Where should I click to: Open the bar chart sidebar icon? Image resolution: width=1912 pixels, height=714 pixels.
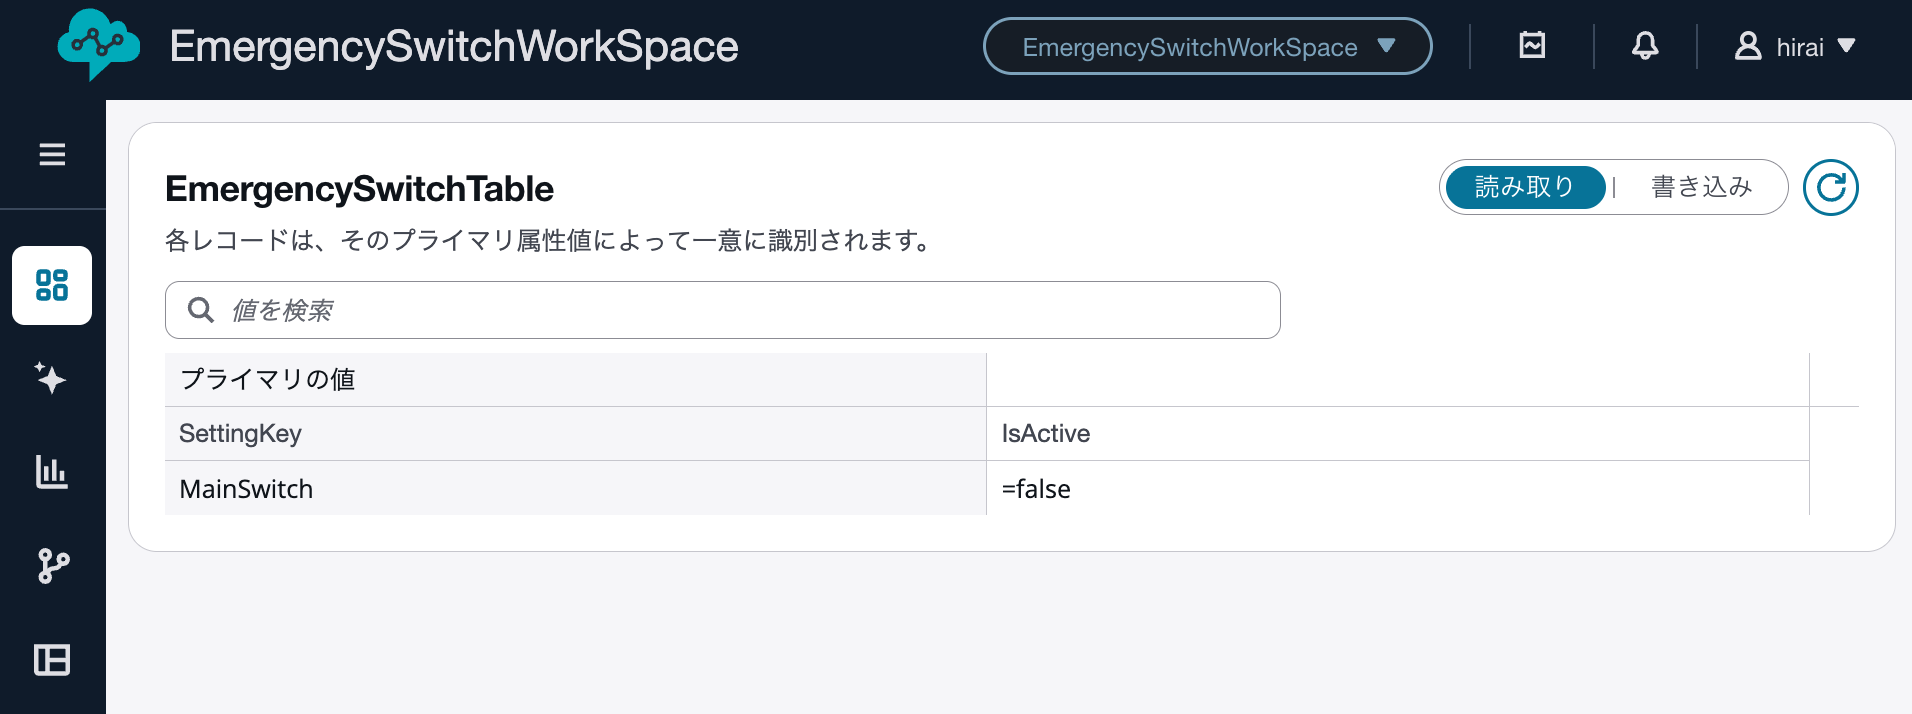(x=52, y=472)
